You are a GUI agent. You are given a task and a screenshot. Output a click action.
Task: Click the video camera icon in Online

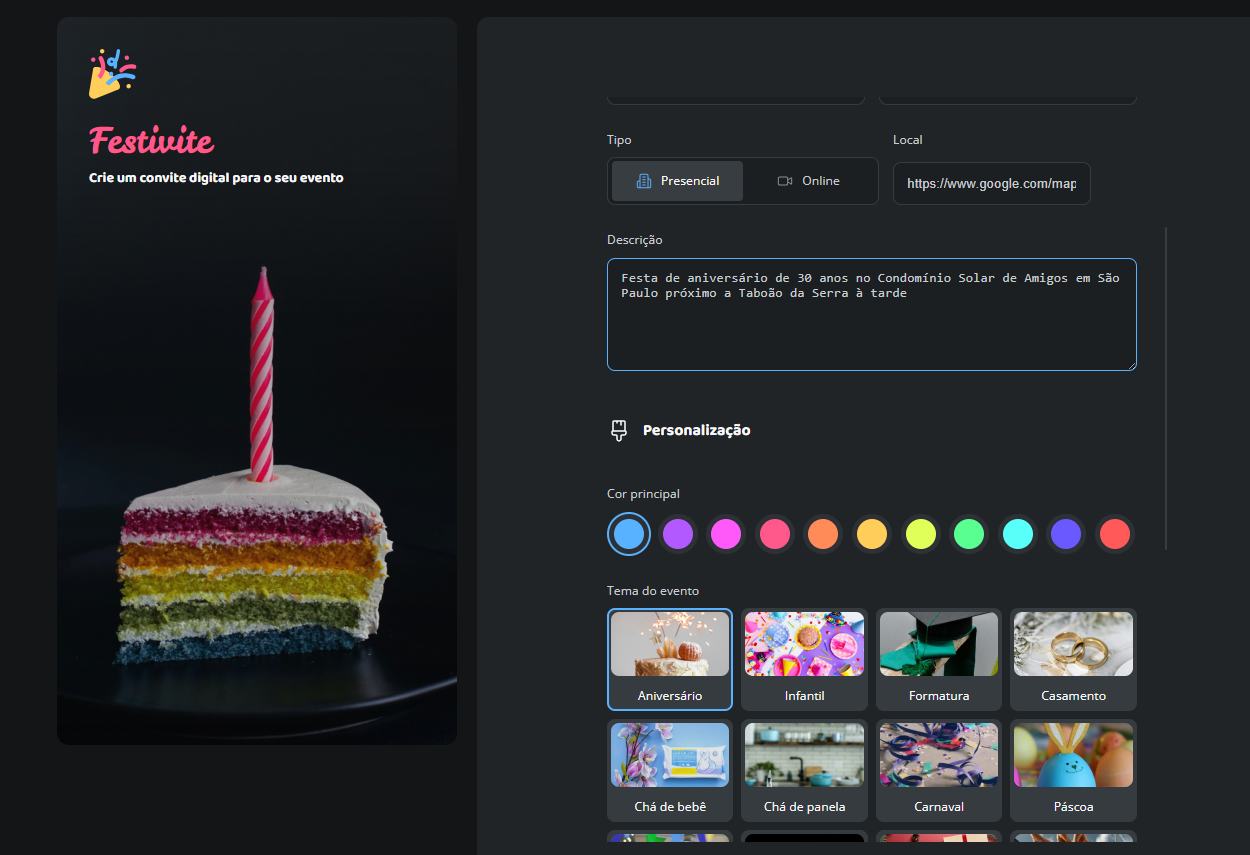785,181
